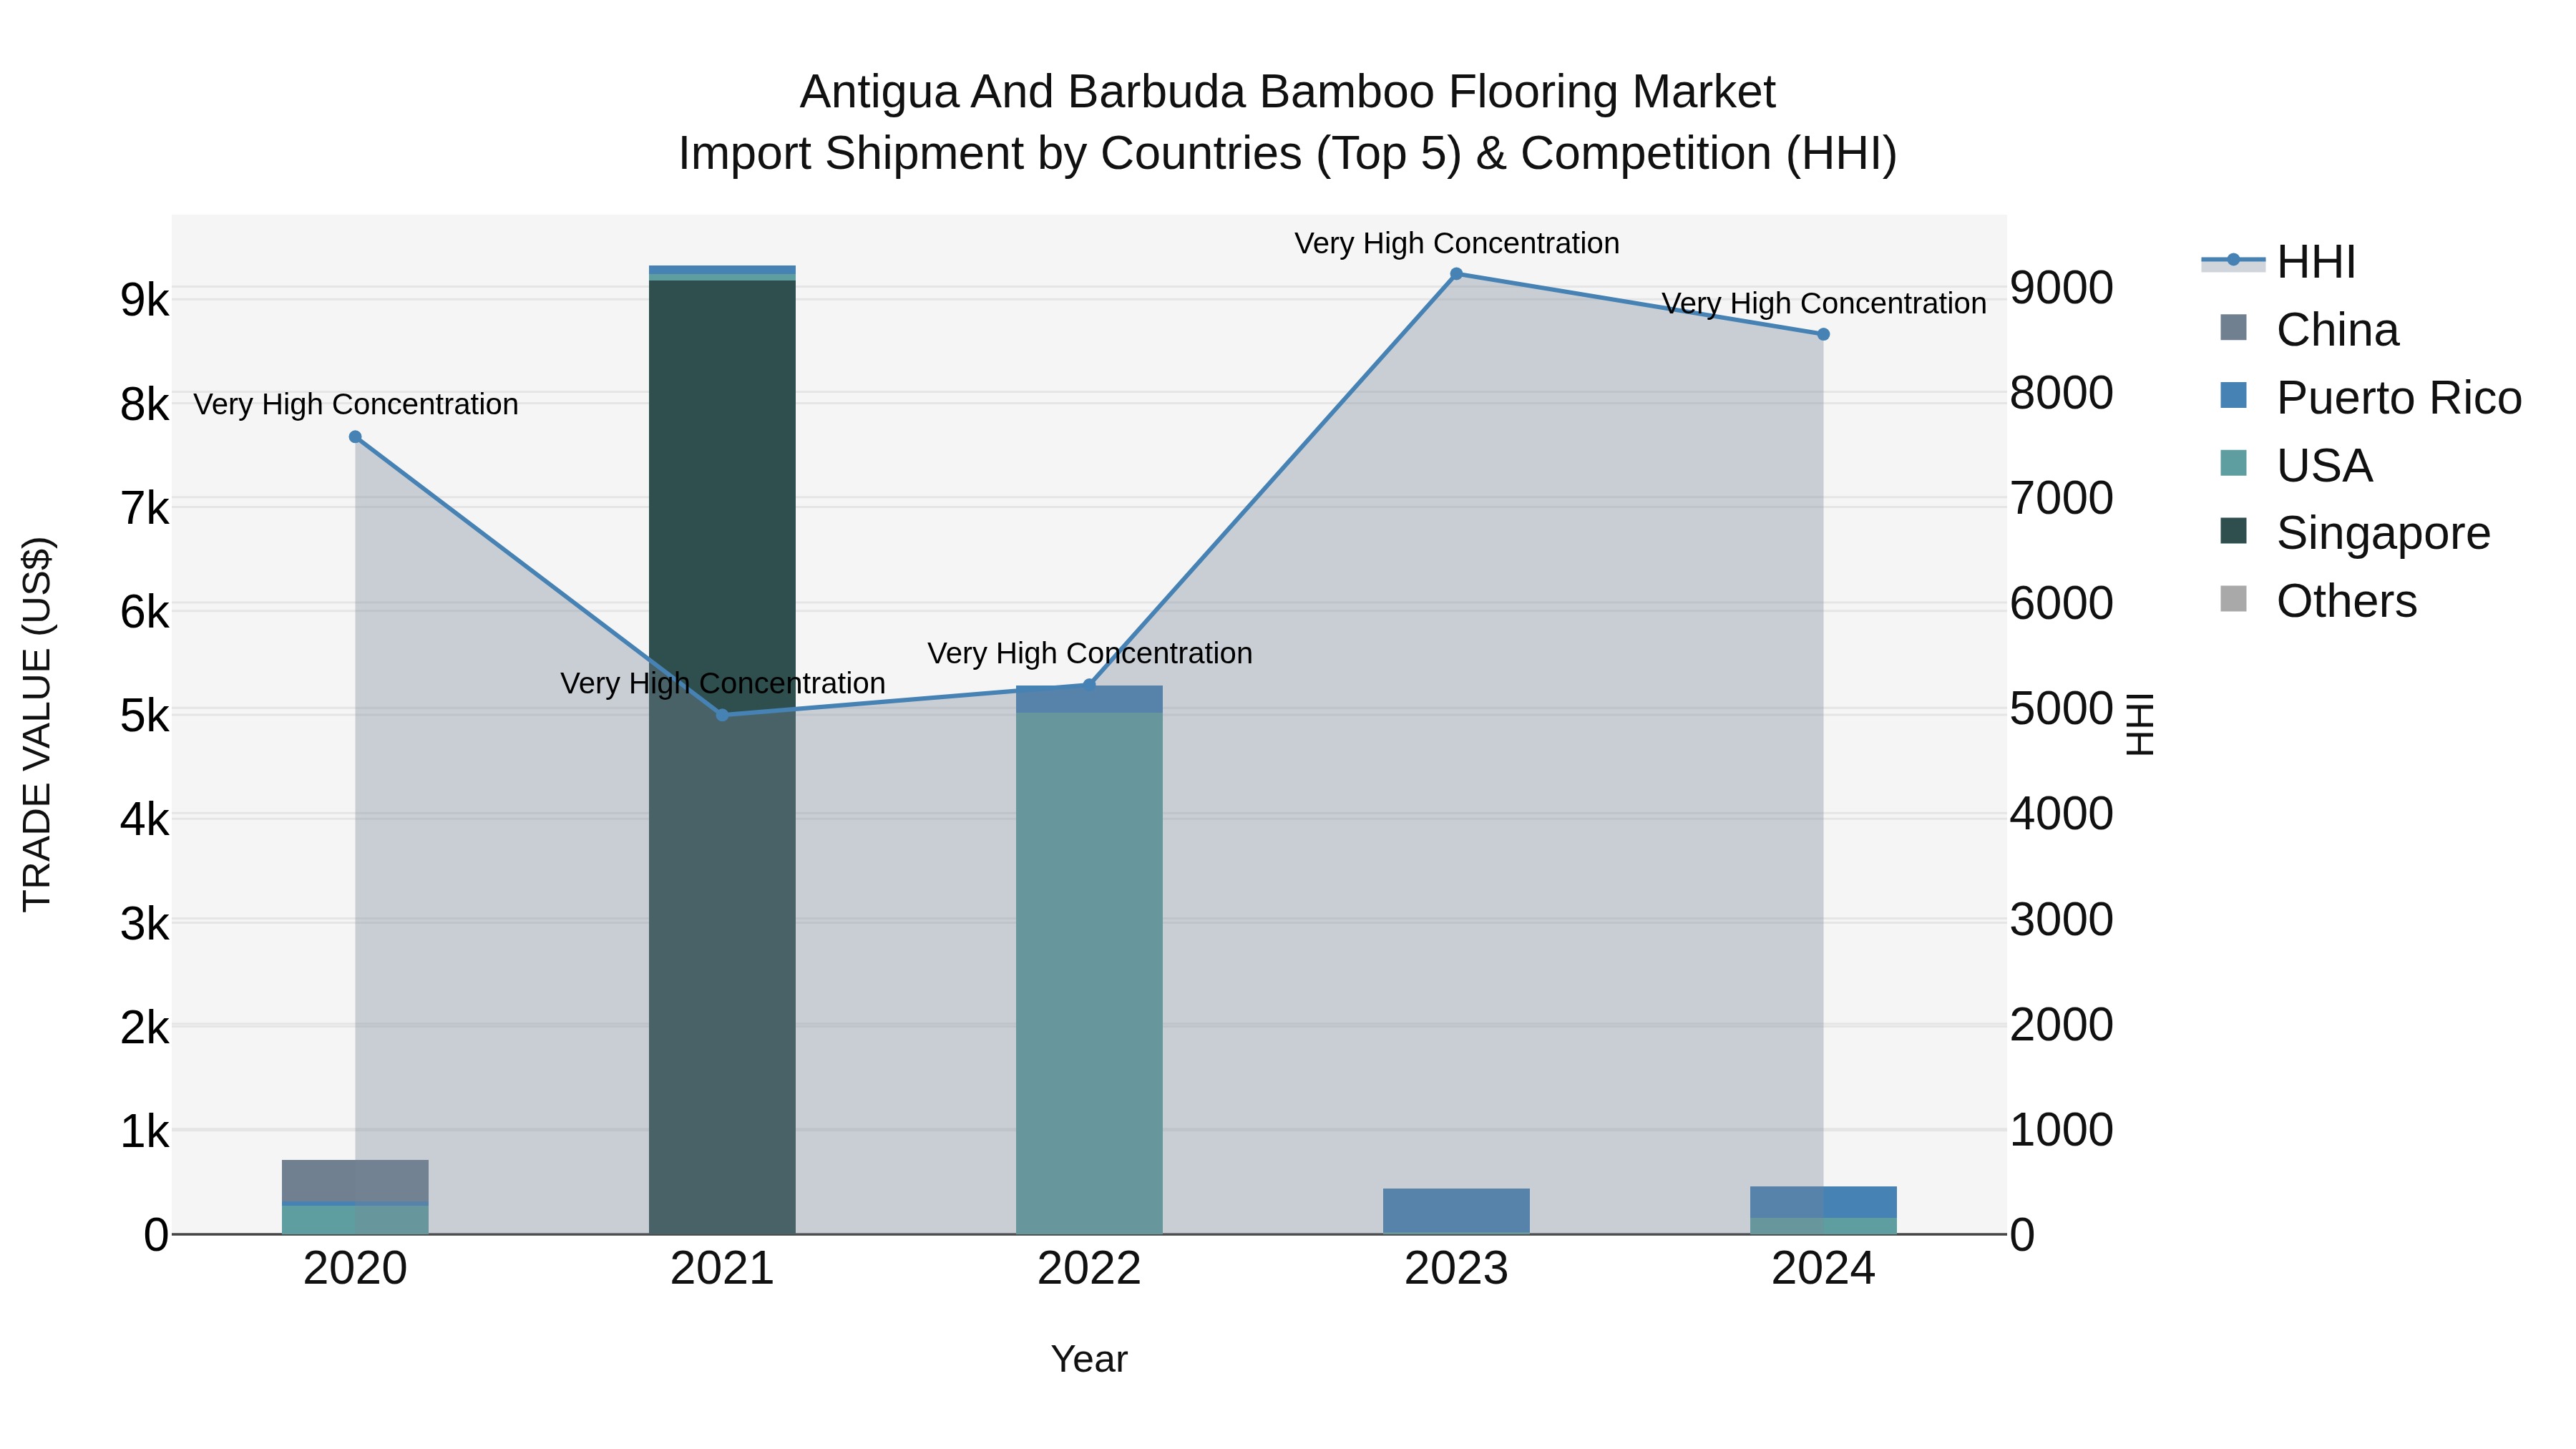This screenshot has width=2576, height=1449.
Task: Click the 1000 right axis tick label
Action: coord(2062,1130)
